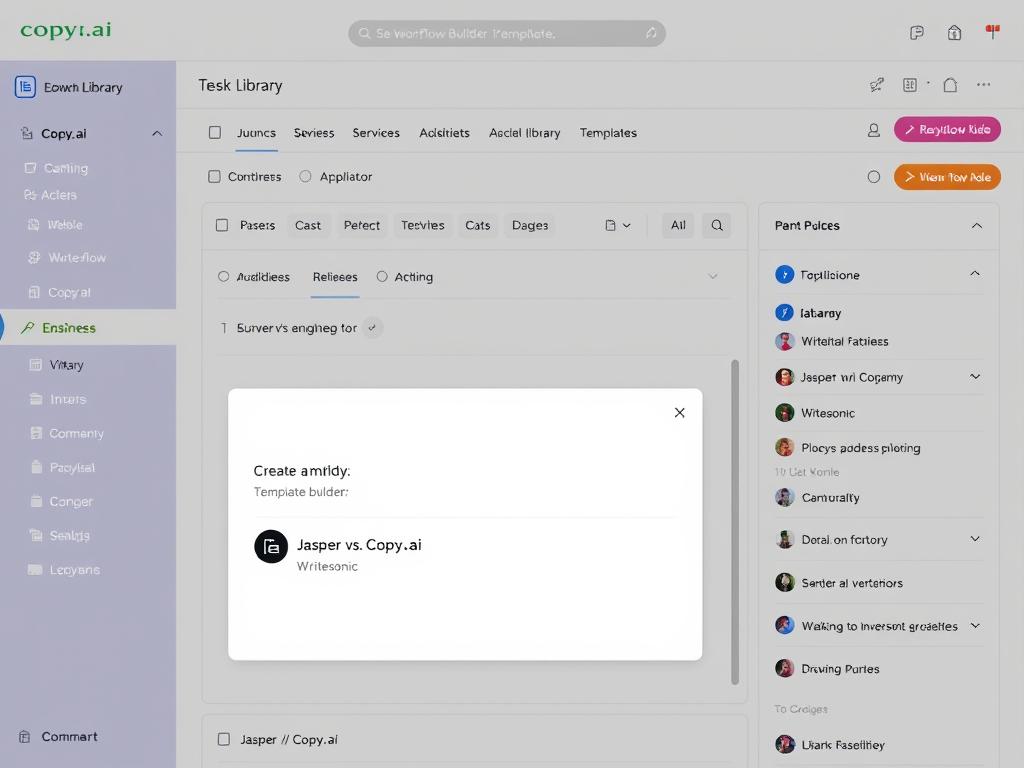Screen dimensions: 1024x768
Task: Open the search magnifier icon in the filter bar
Action: click(716, 225)
